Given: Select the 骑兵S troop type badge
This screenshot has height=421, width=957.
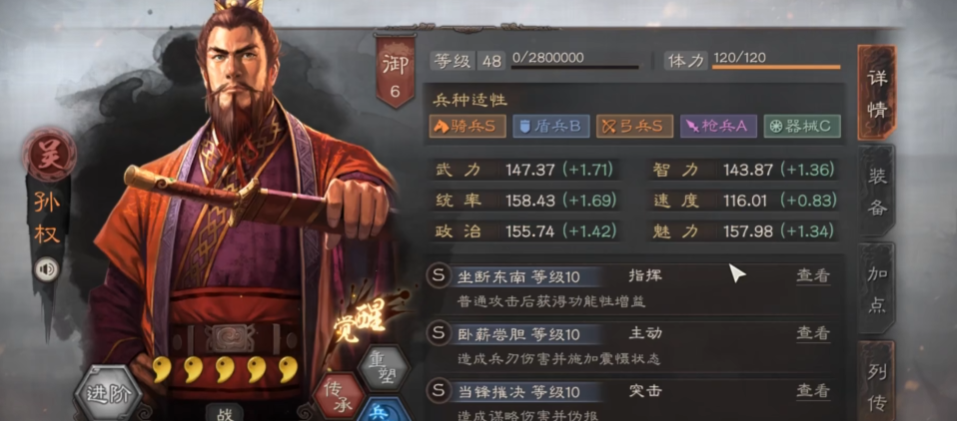Looking at the screenshot, I should click(468, 126).
